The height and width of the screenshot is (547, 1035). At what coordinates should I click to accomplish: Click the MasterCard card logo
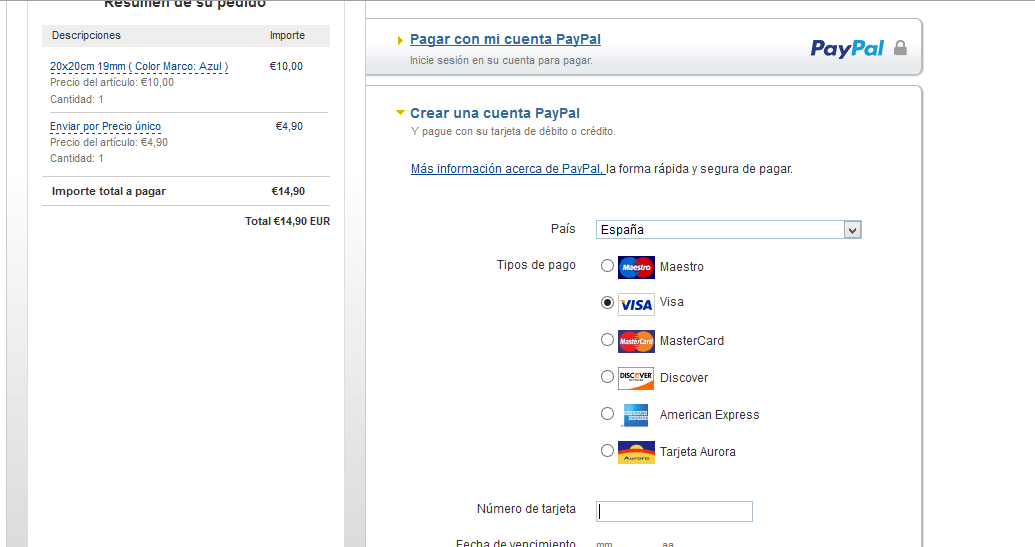(636, 341)
